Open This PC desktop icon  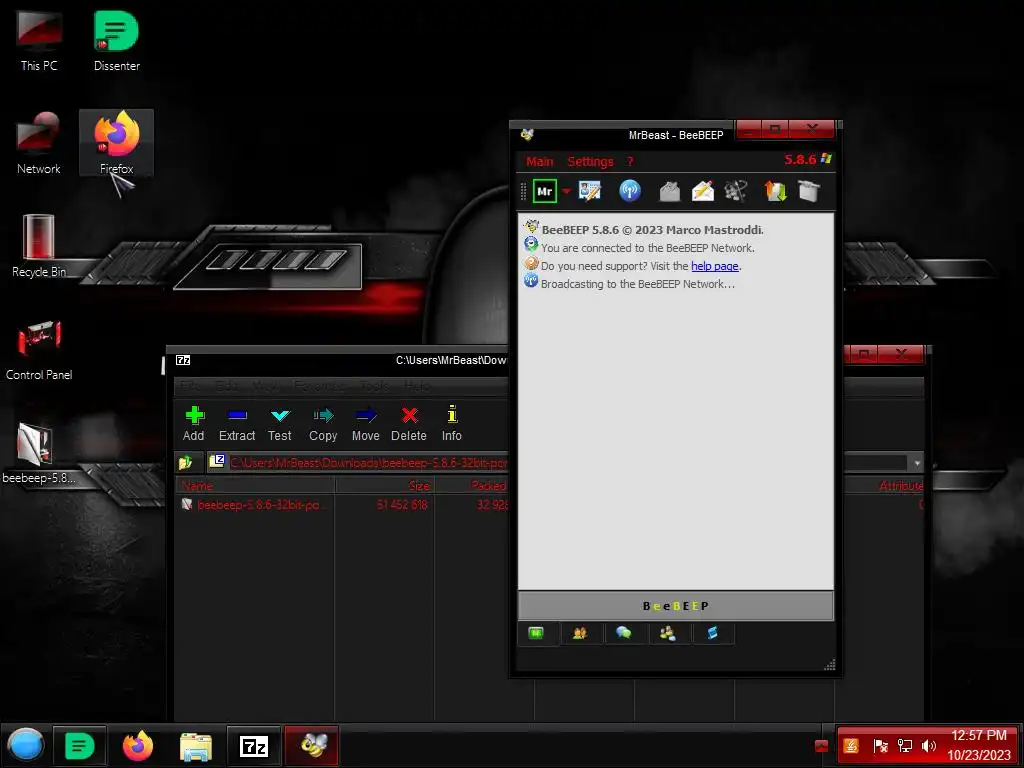[39, 40]
